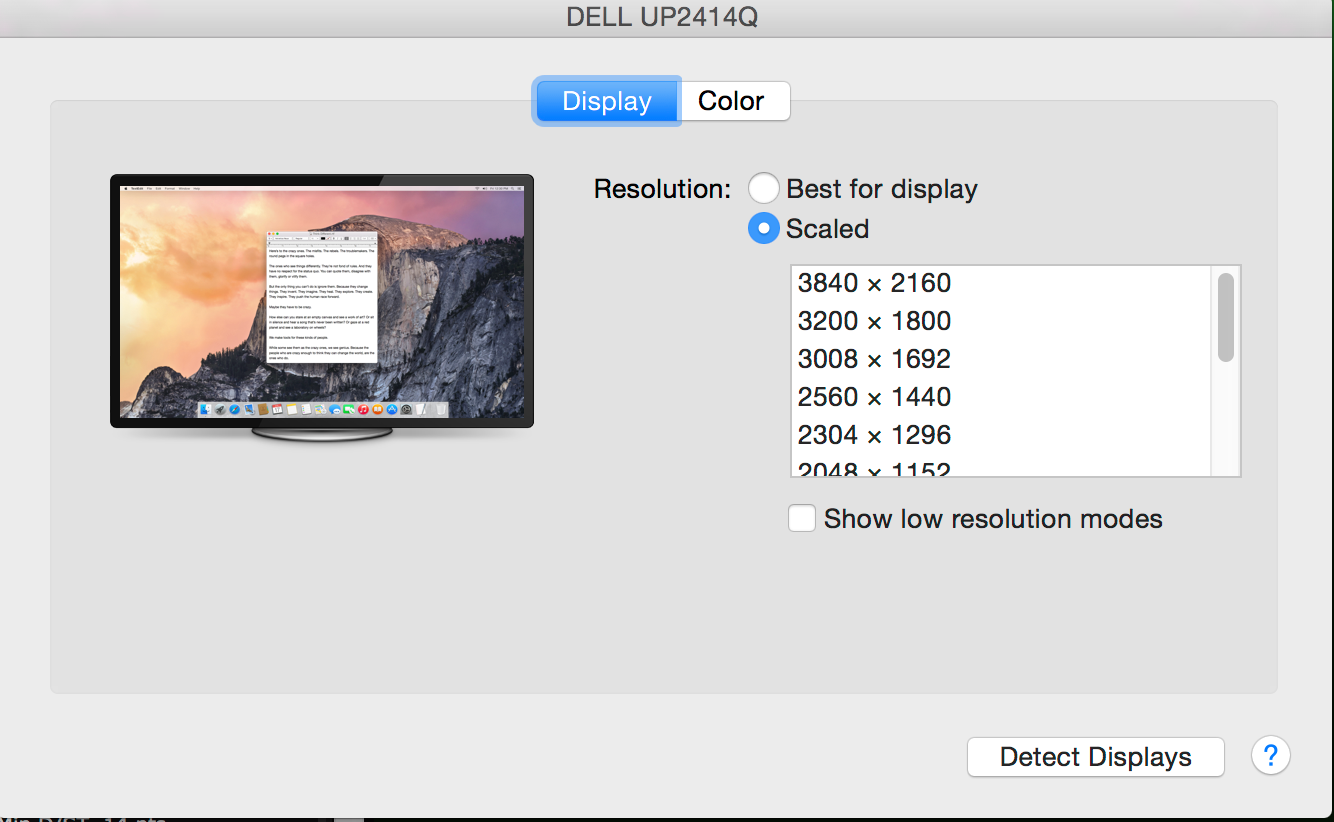The width and height of the screenshot is (1334, 822).
Task: Select the Scaled resolution radio button
Action: 763,228
